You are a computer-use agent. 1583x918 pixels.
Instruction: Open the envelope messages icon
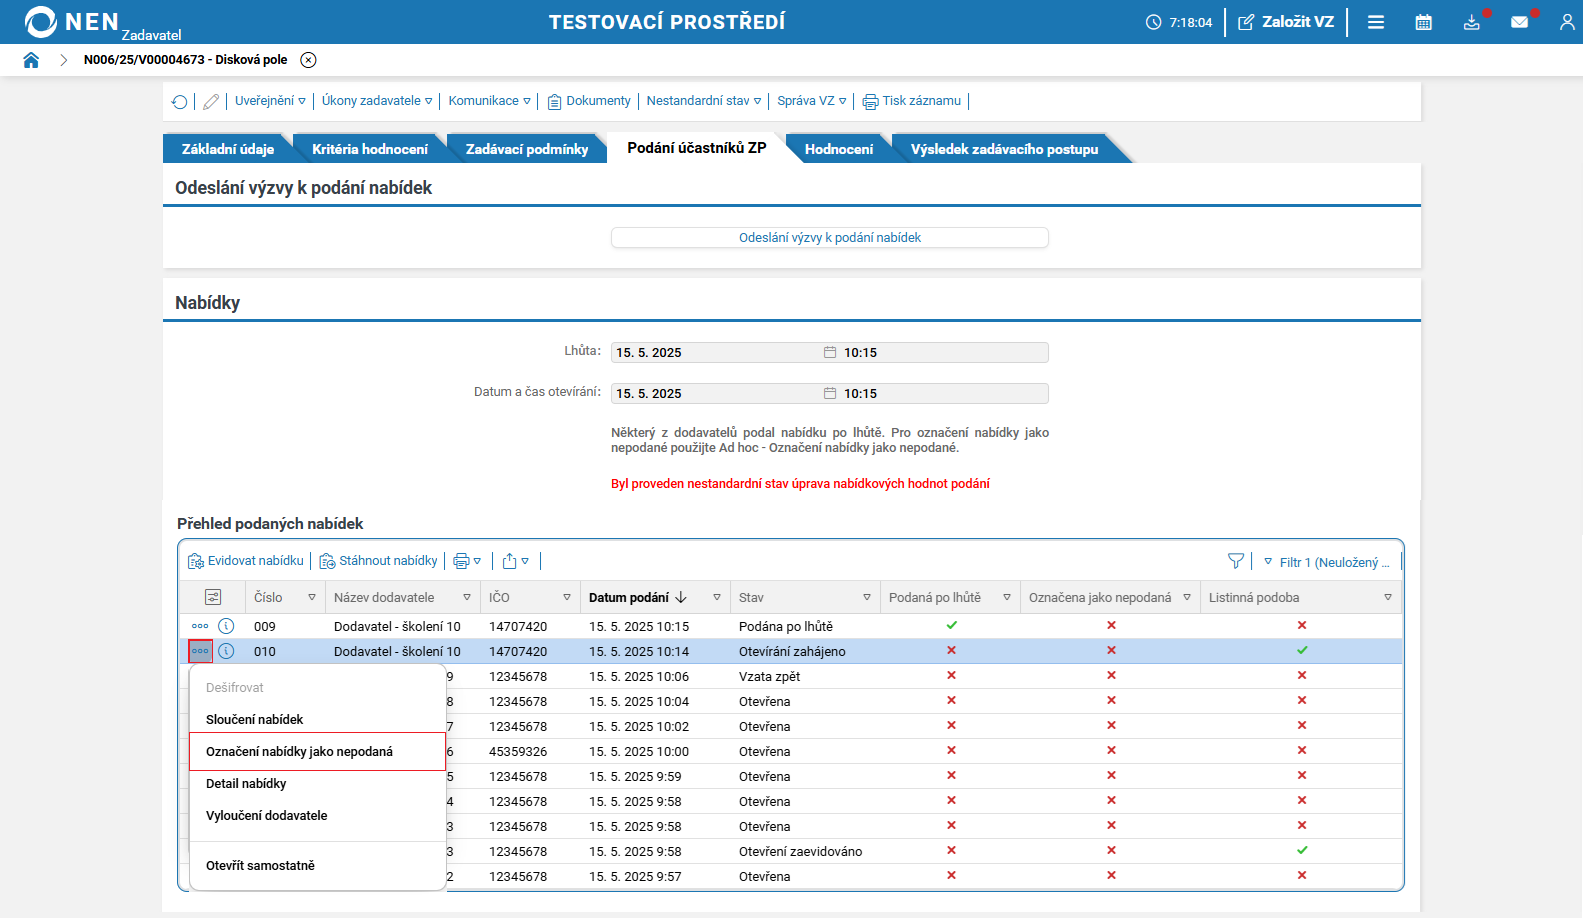[x=1519, y=22]
